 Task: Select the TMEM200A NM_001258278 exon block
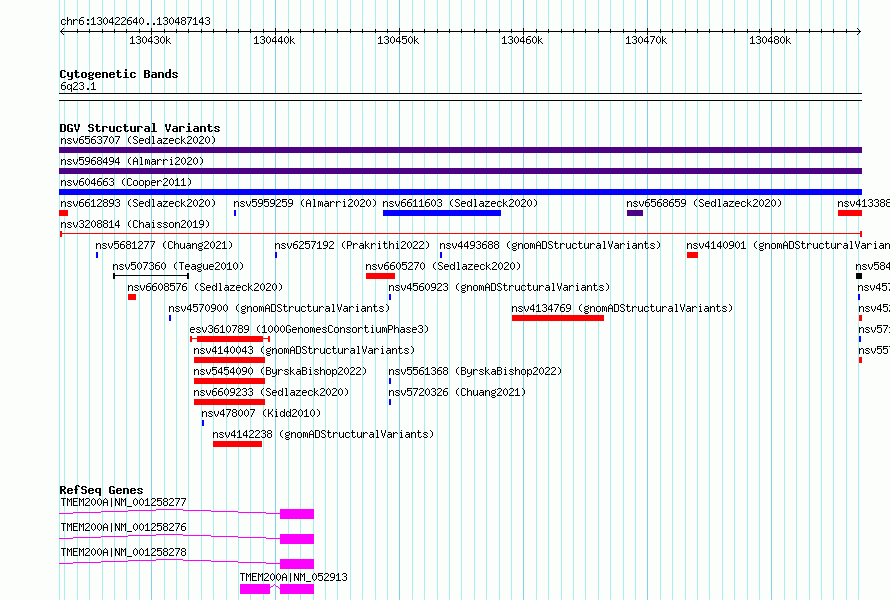297,564
